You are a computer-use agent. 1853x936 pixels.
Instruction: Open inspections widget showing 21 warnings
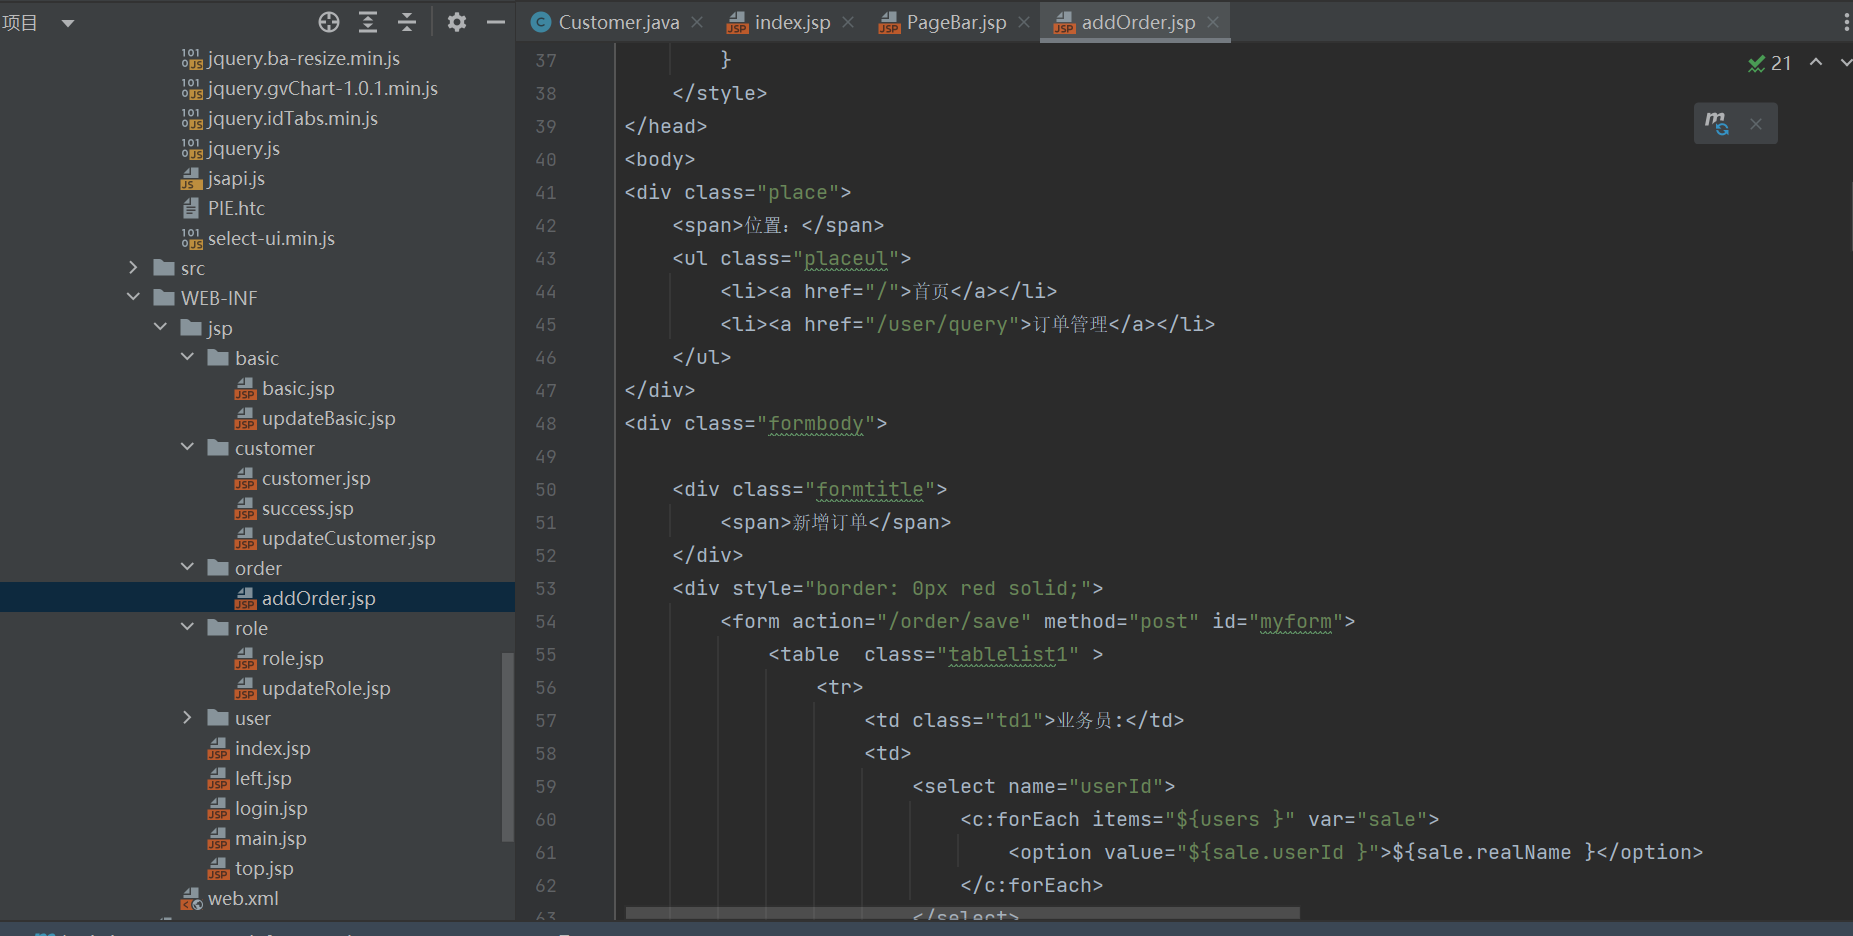point(1770,63)
